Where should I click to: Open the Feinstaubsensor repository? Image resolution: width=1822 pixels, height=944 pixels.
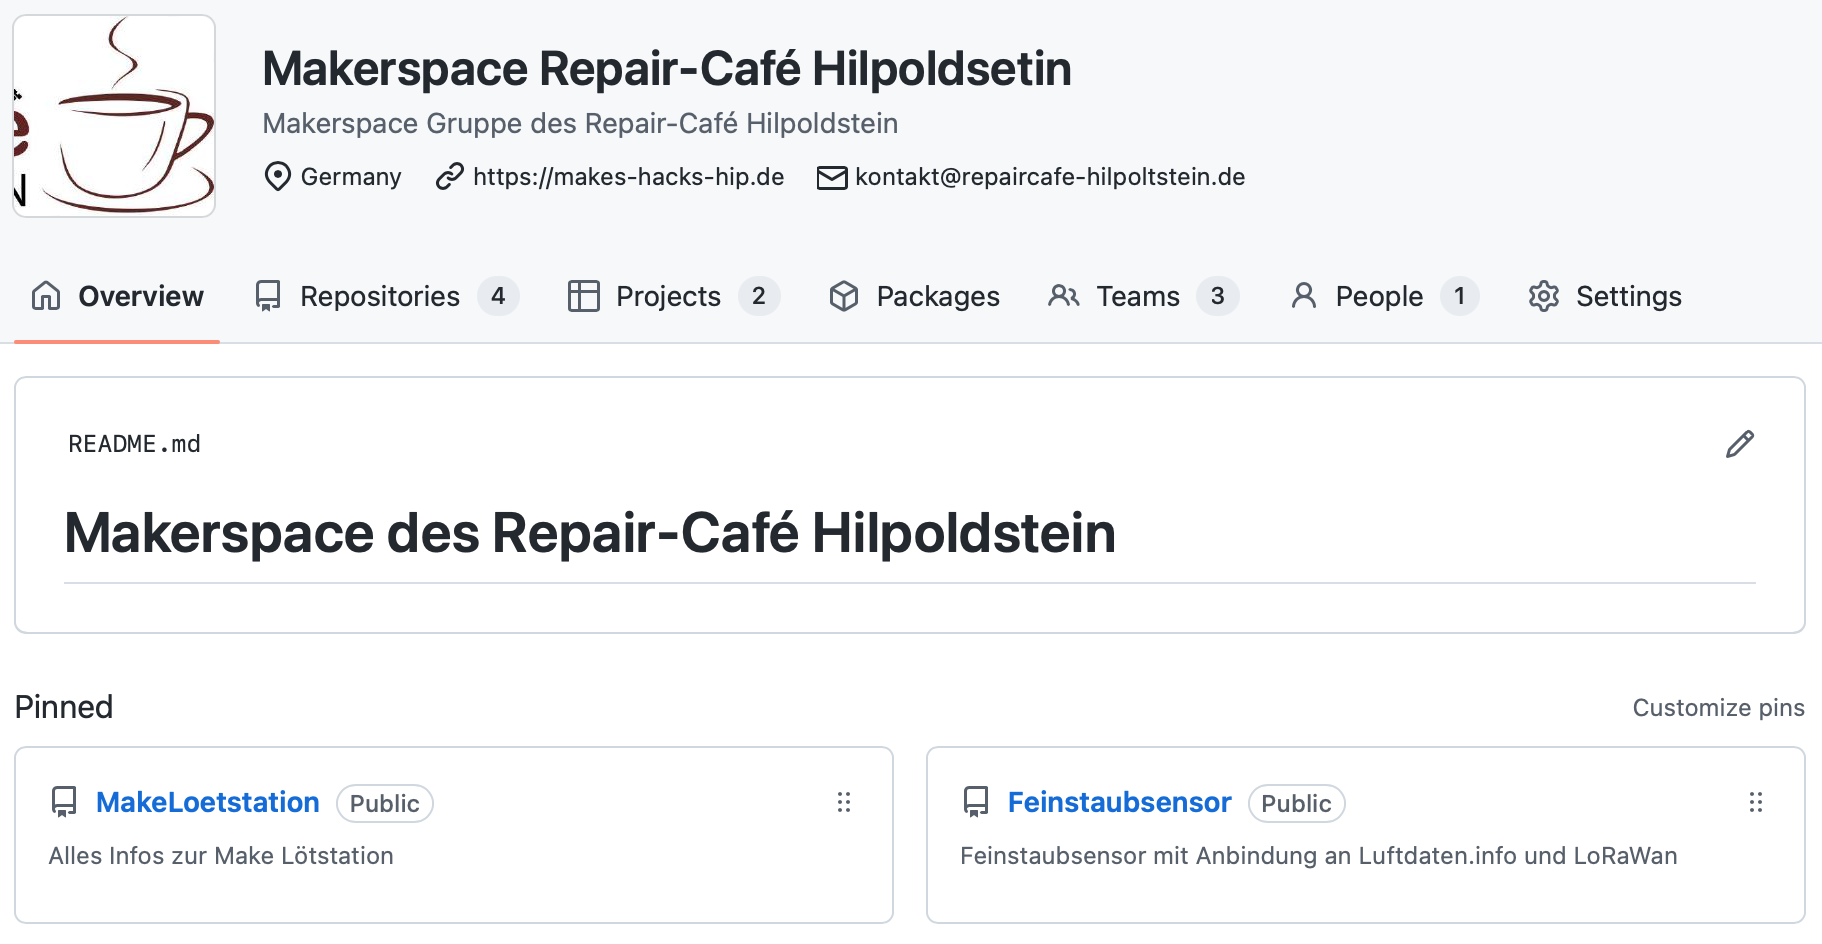pyautogui.click(x=1119, y=802)
